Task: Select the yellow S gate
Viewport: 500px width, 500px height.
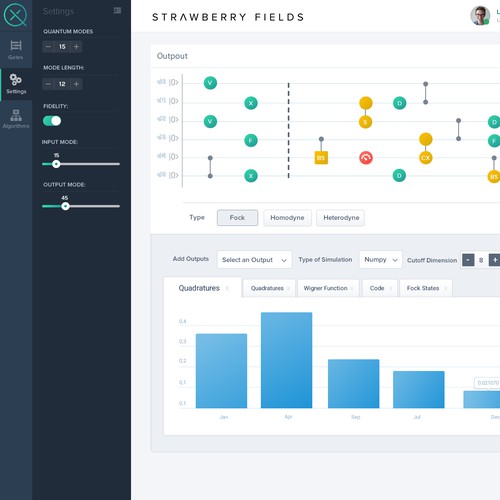Action: [x=365, y=122]
